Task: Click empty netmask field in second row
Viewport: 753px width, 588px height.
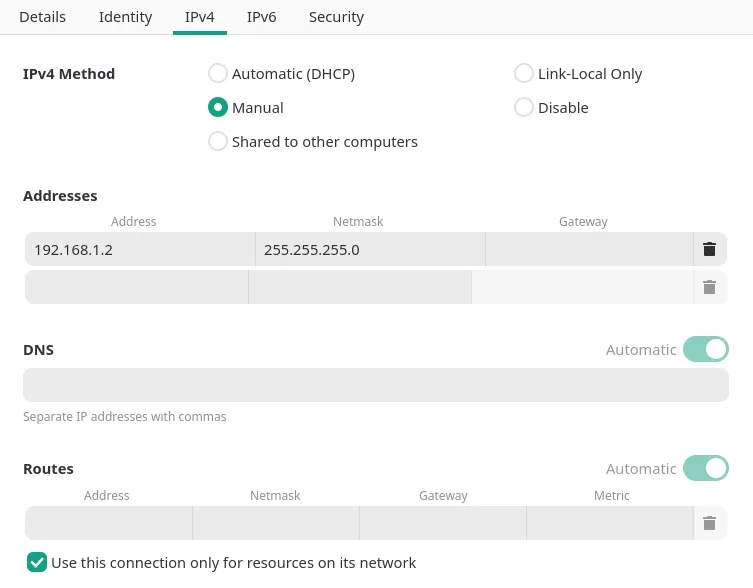Action: point(360,287)
